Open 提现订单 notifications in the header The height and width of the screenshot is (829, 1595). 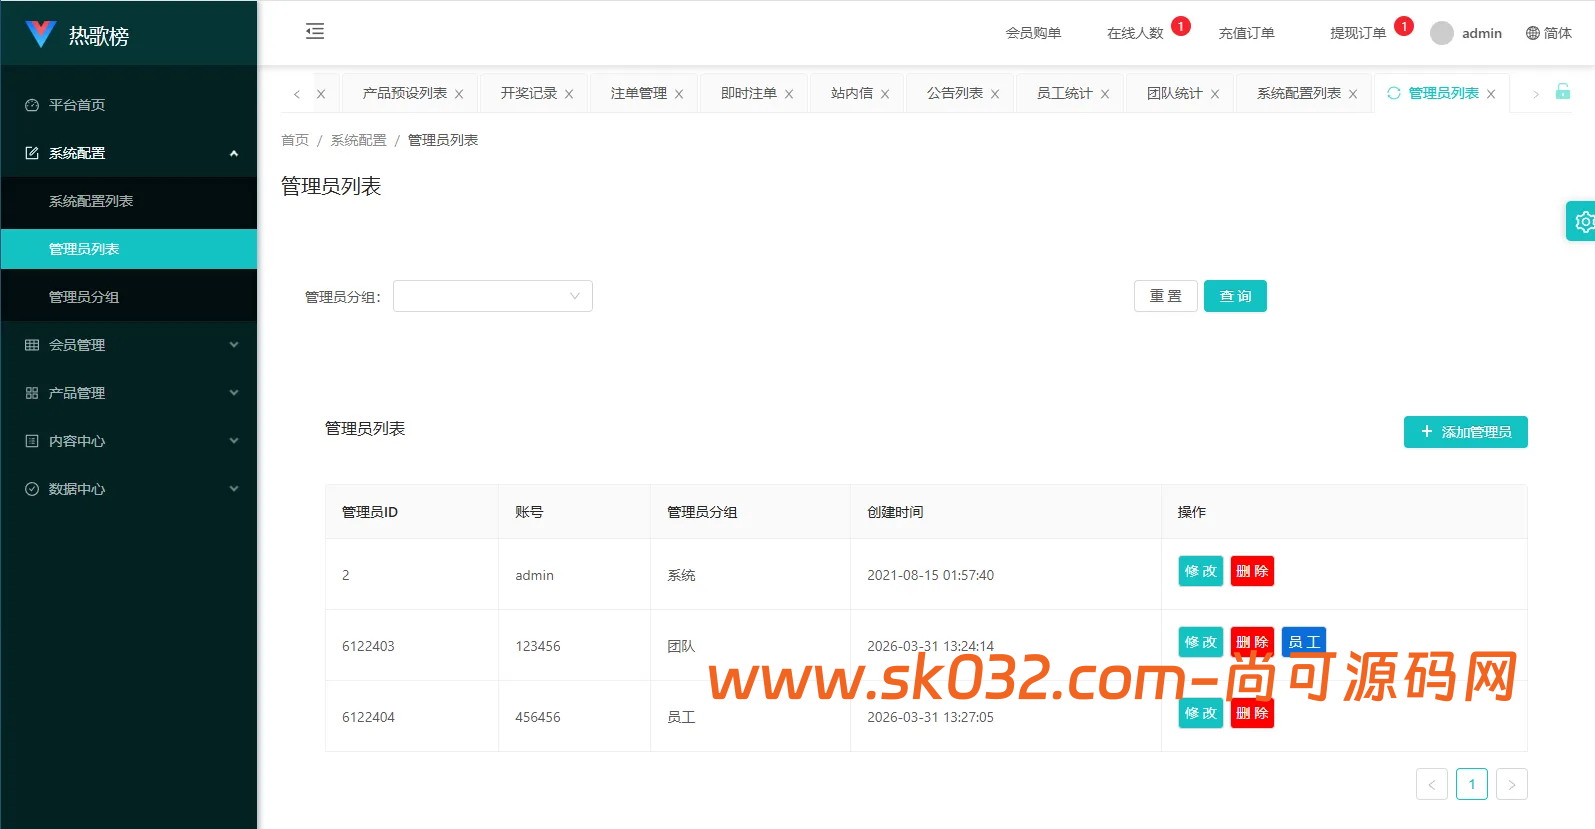(x=1358, y=33)
